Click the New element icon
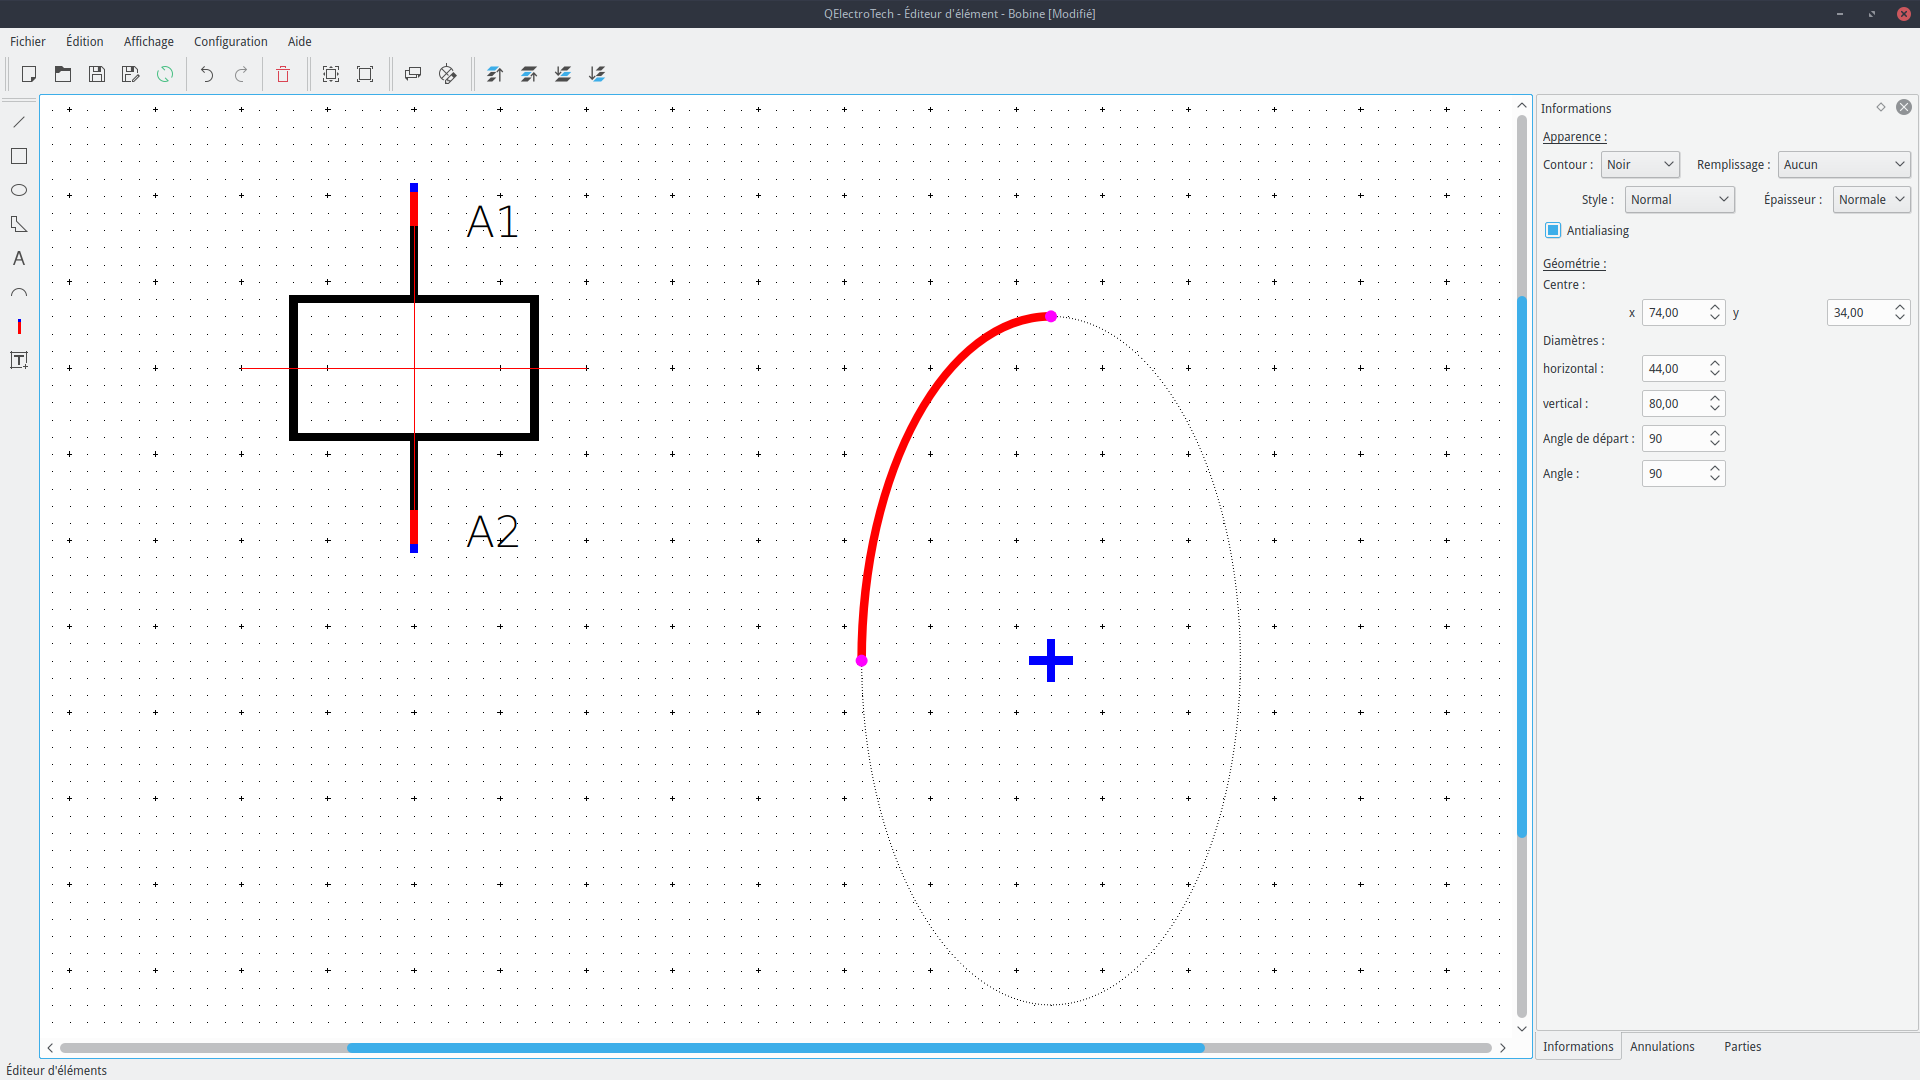This screenshot has width=1920, height=1080. click(x=29, y=74)
